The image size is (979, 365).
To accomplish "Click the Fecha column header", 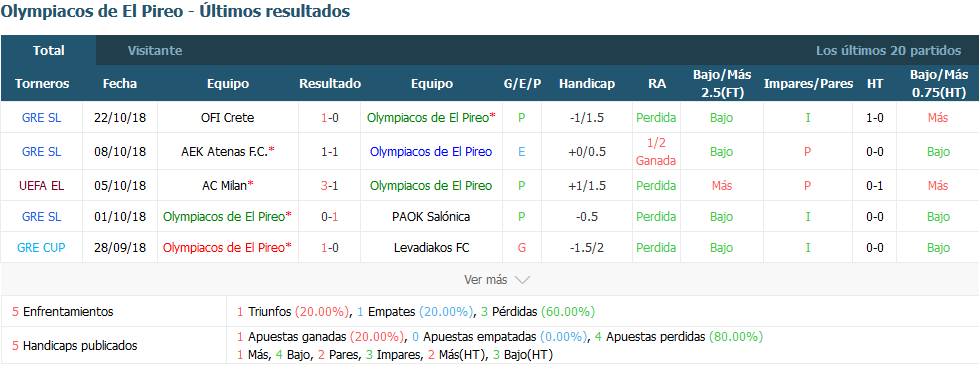I will point(120,84).
